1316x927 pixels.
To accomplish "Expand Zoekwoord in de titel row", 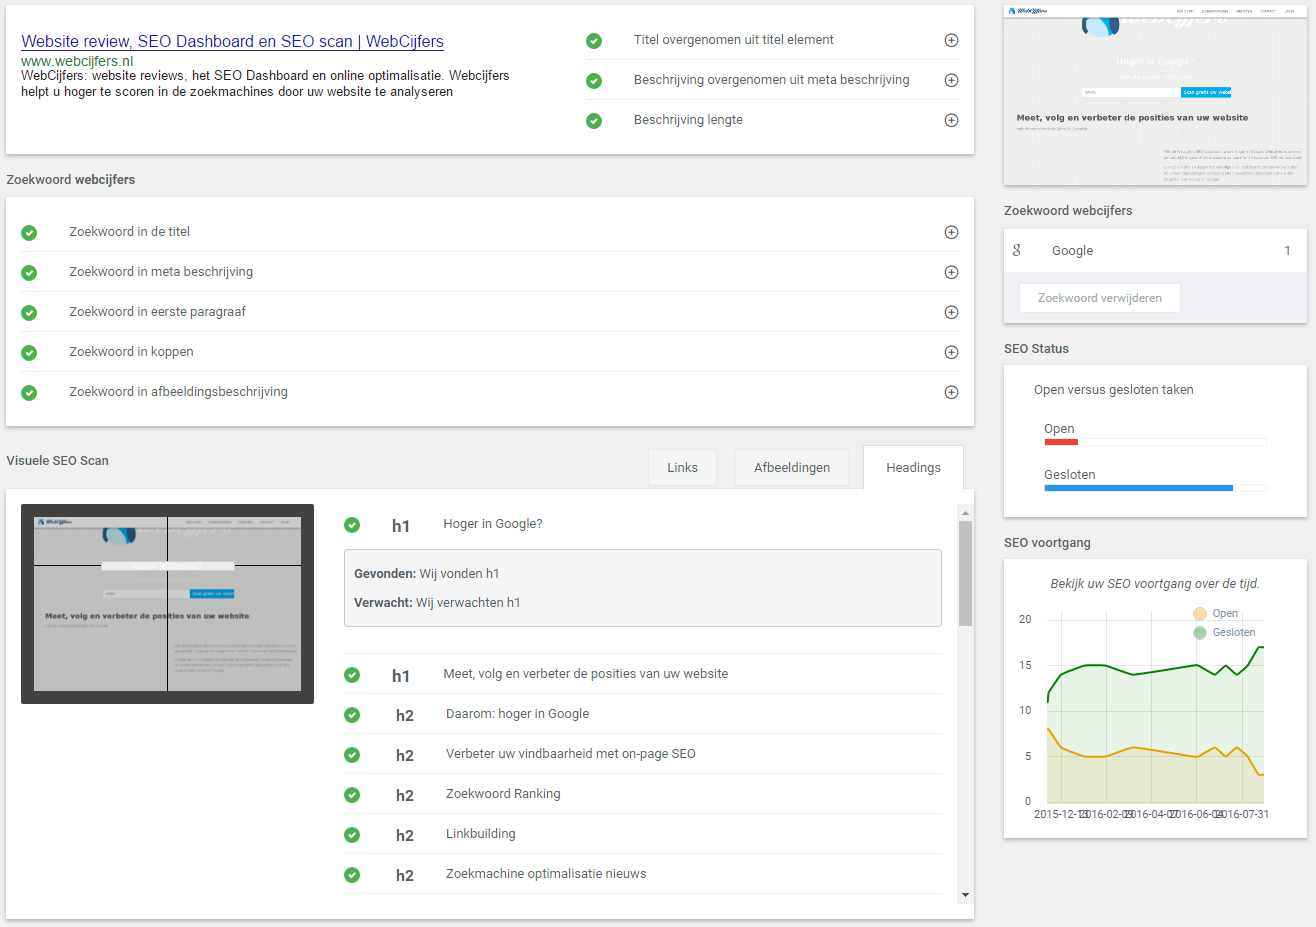I will [x=952, y=232].
